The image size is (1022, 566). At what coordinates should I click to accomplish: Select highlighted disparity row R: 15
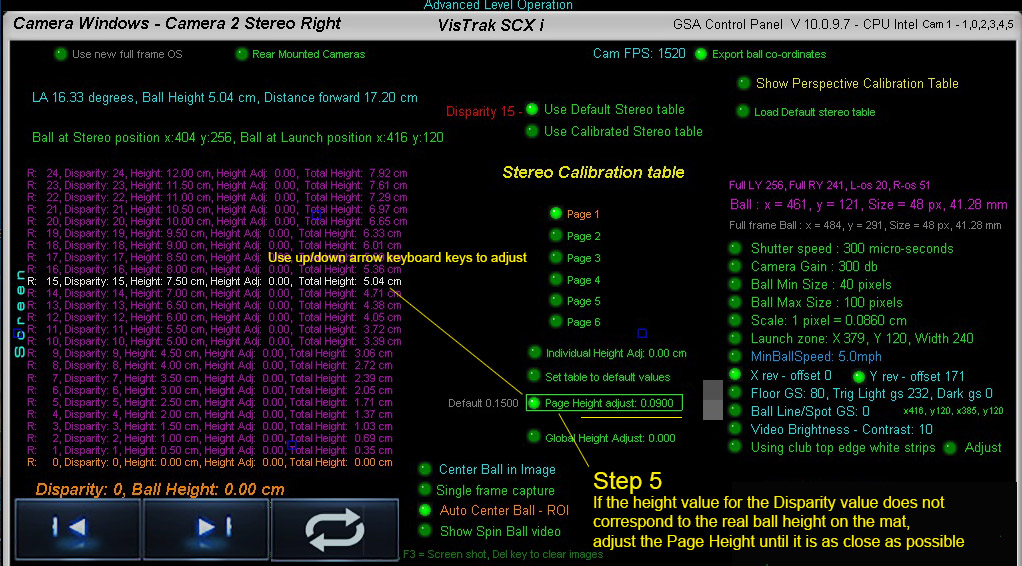tap(214, 282)
